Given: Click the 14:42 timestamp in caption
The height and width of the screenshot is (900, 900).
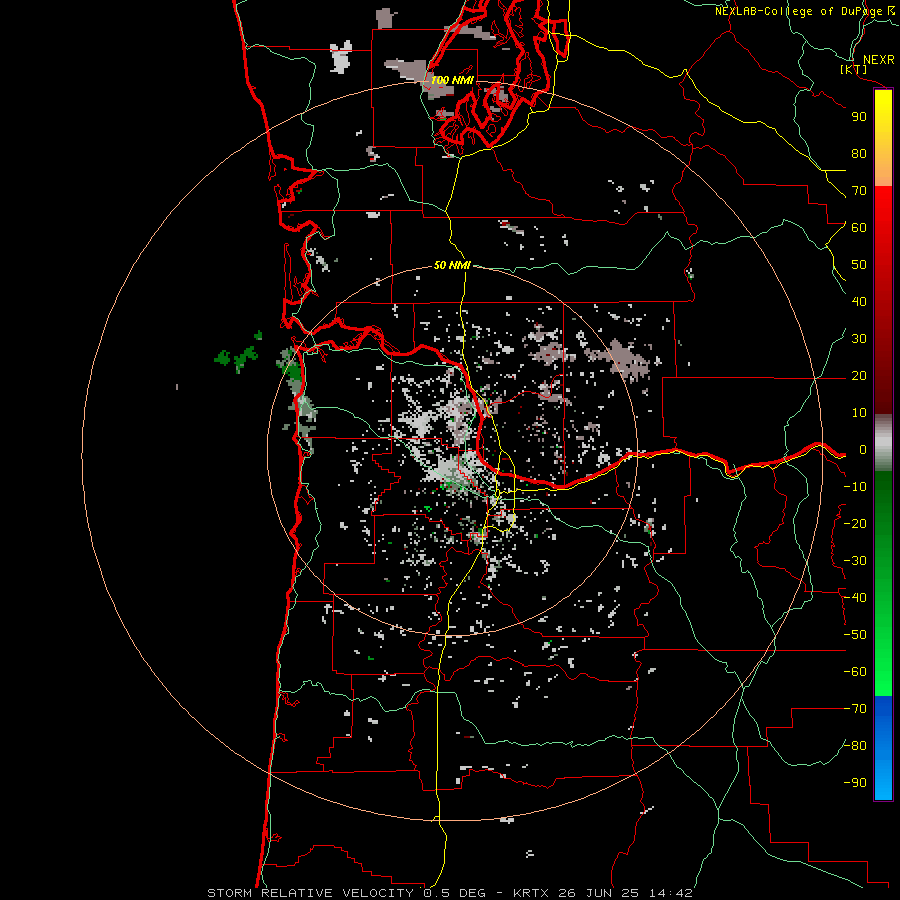Looking at the screenshot, I should (x=671, y=893).
